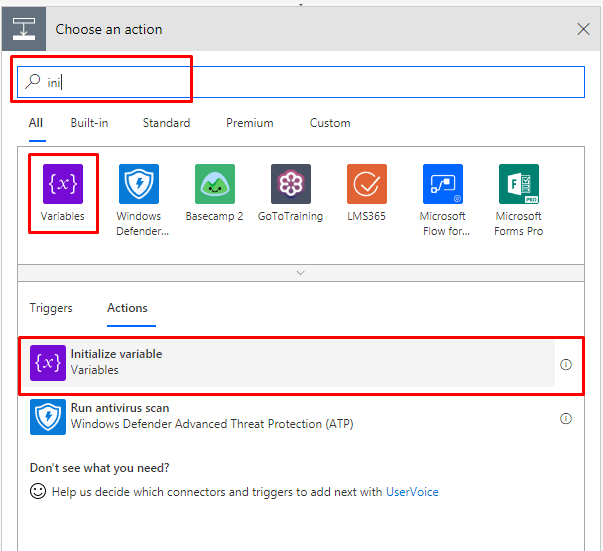Choose the Basecamp 2 connector
The height and width of the screenshot is (551, 603).
tap(215, 184)
